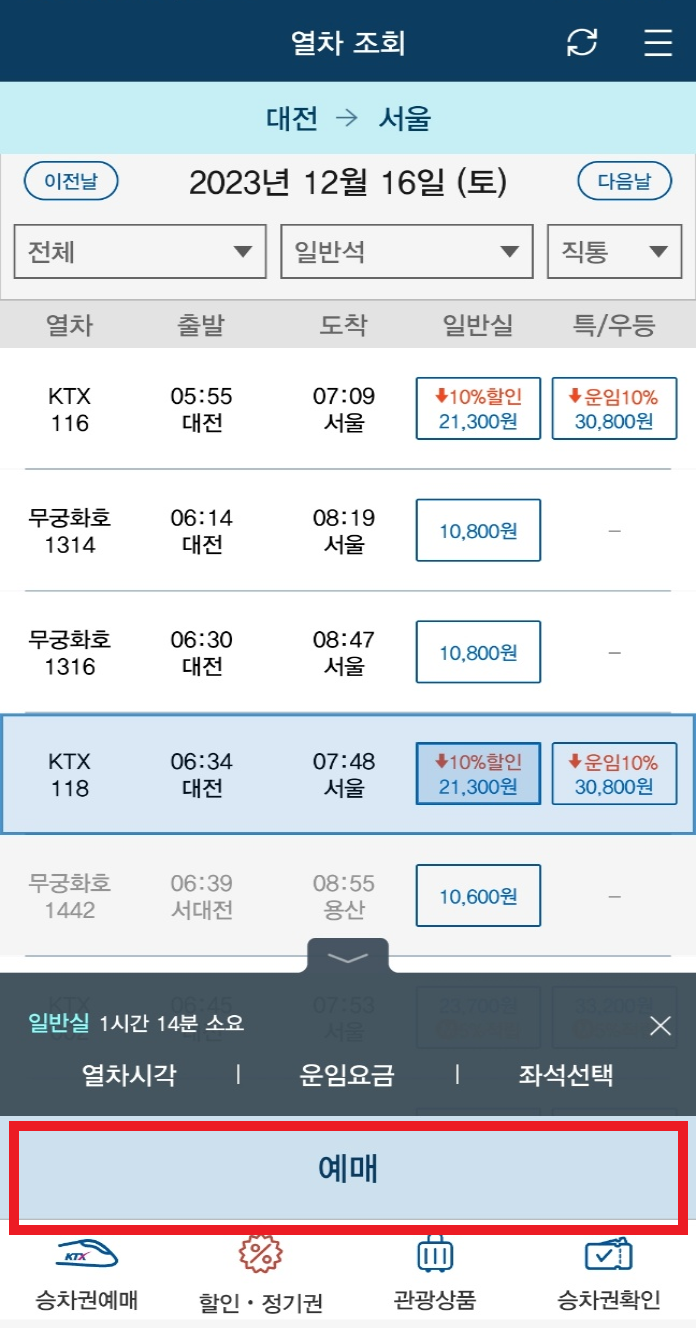Open the hamburger menu

[657, 42]
